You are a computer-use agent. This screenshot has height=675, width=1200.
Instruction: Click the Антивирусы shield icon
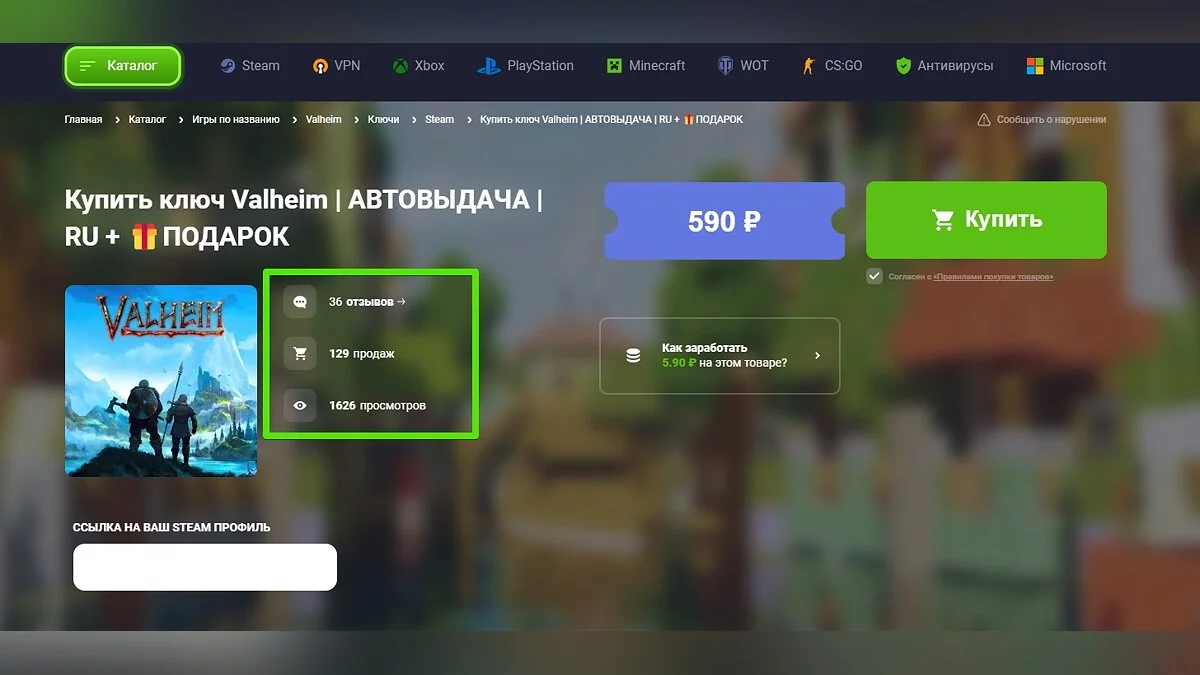(x=903, y=66)
